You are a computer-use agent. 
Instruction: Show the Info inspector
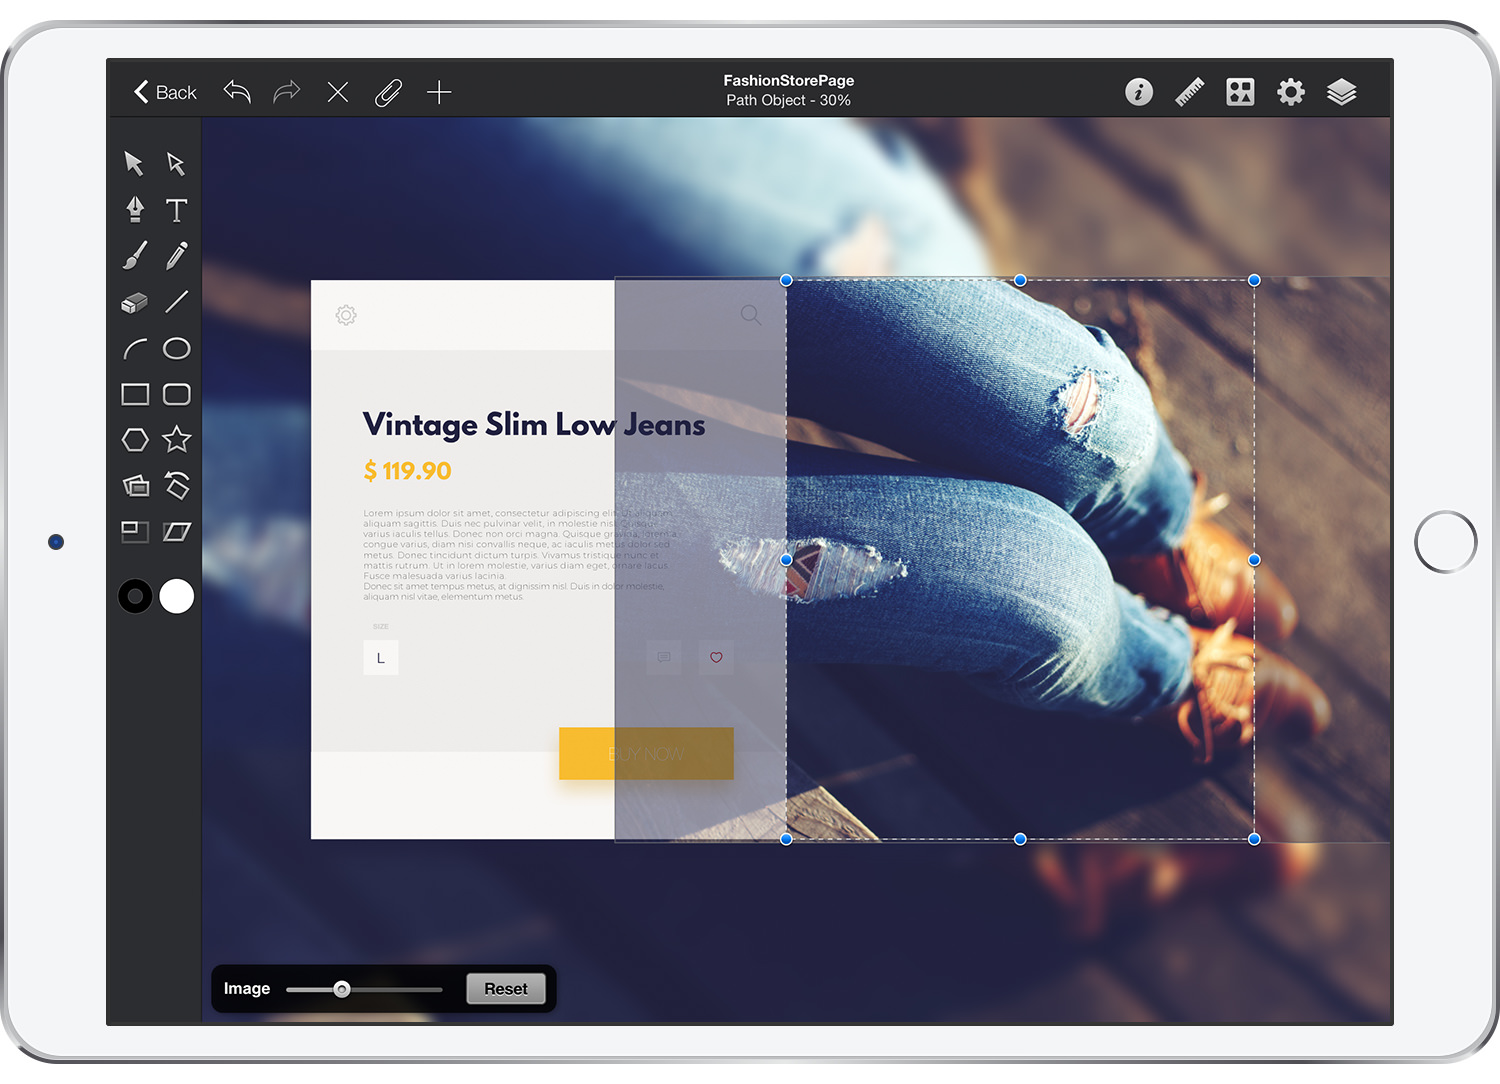[x=1139, y=92]
